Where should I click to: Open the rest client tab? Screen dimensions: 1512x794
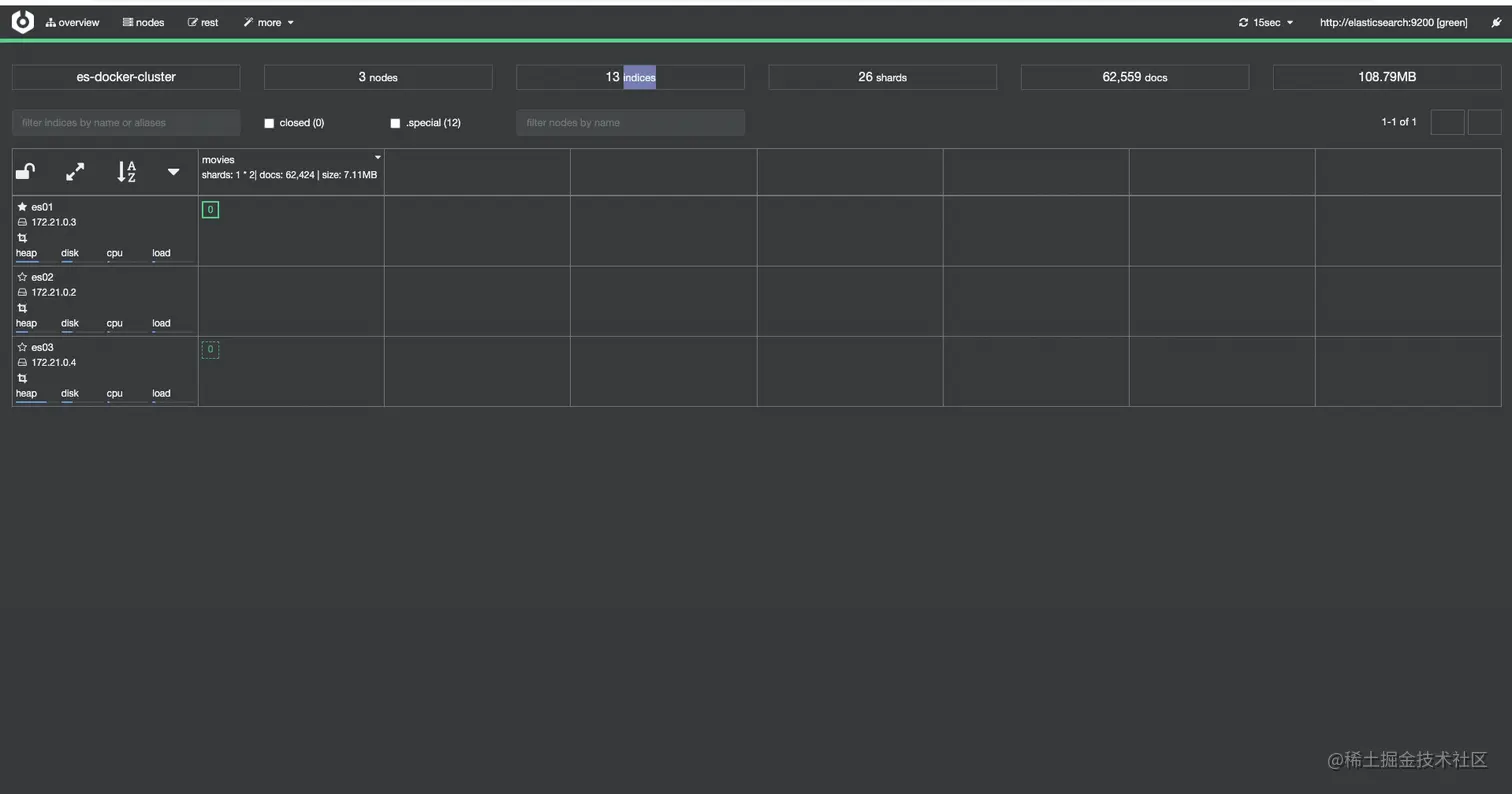(x=203, y=22)
